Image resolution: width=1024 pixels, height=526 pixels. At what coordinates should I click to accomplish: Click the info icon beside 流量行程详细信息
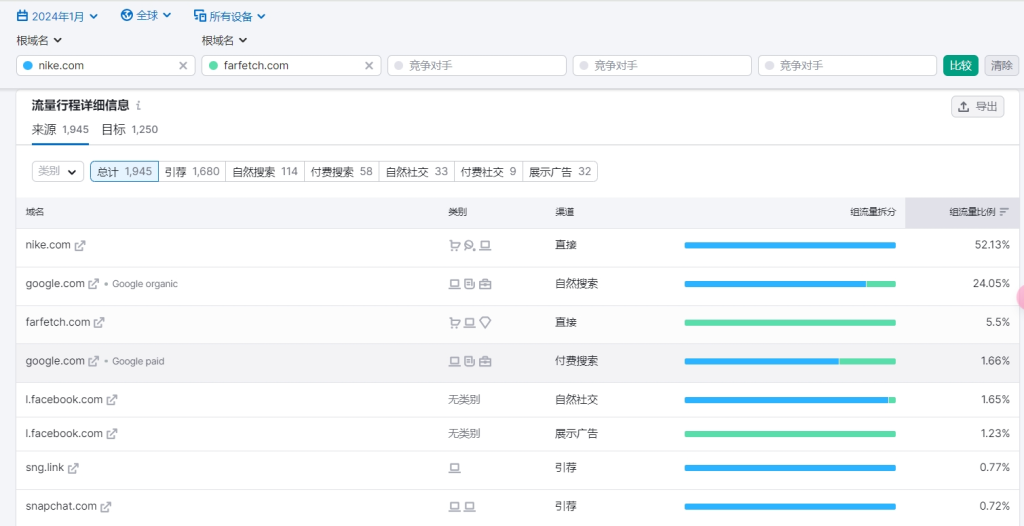pos(138,106)
